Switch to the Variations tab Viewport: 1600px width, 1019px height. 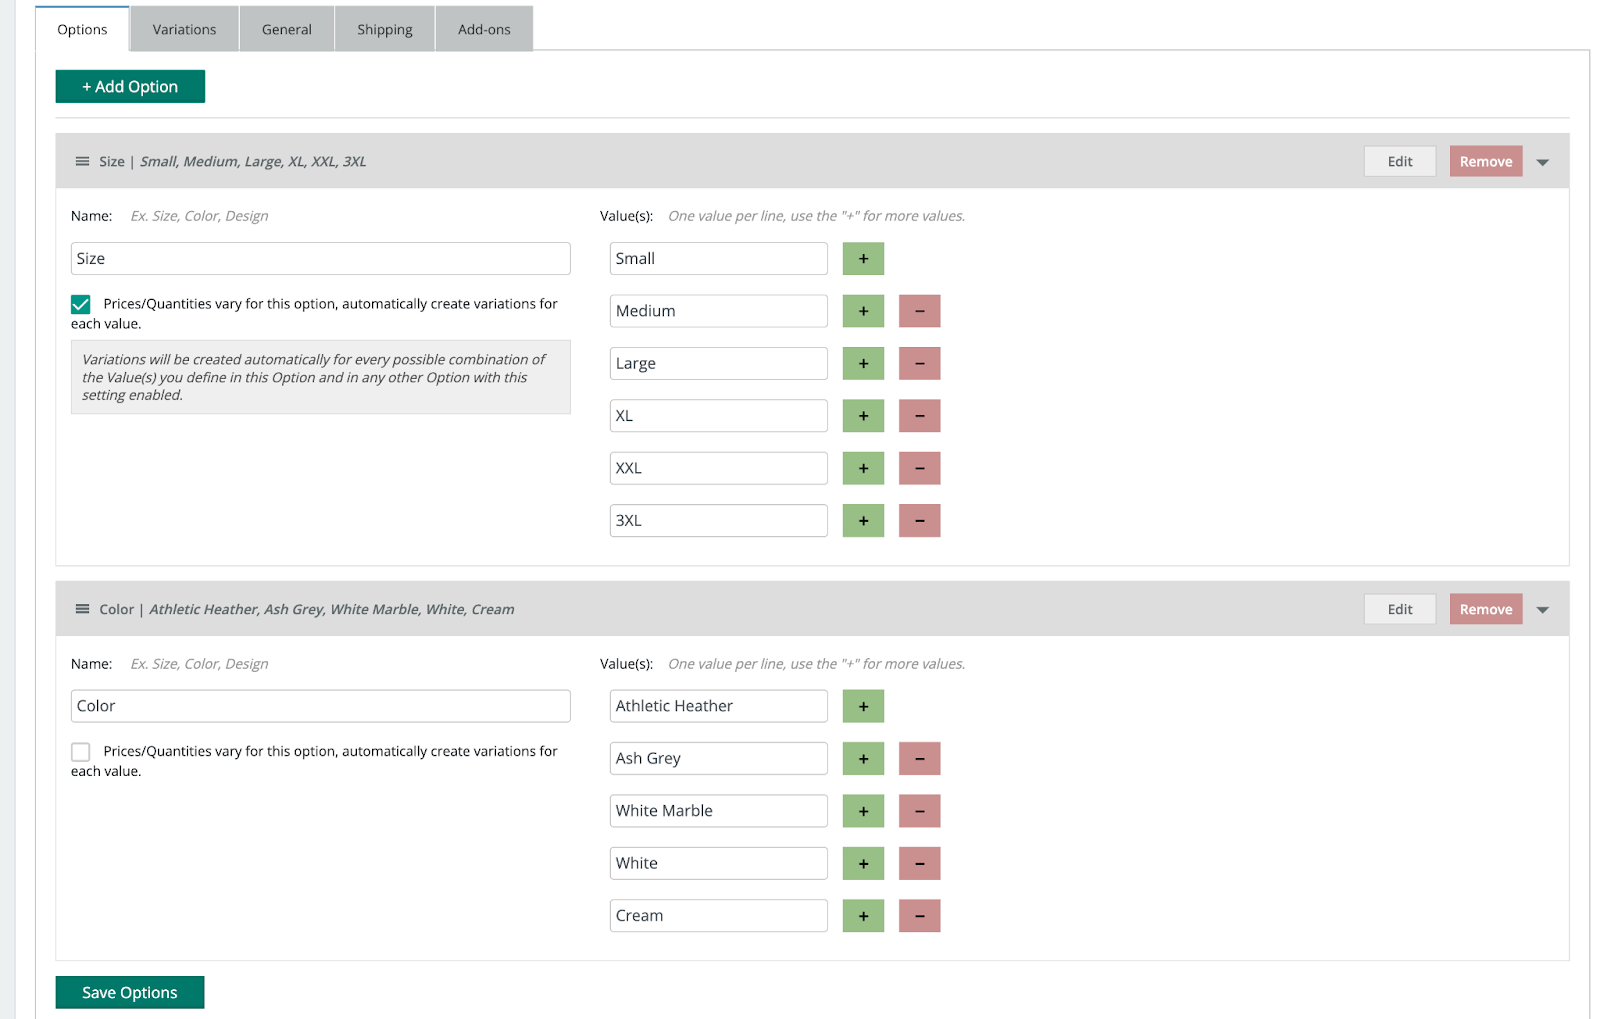(x=184, y=29)
